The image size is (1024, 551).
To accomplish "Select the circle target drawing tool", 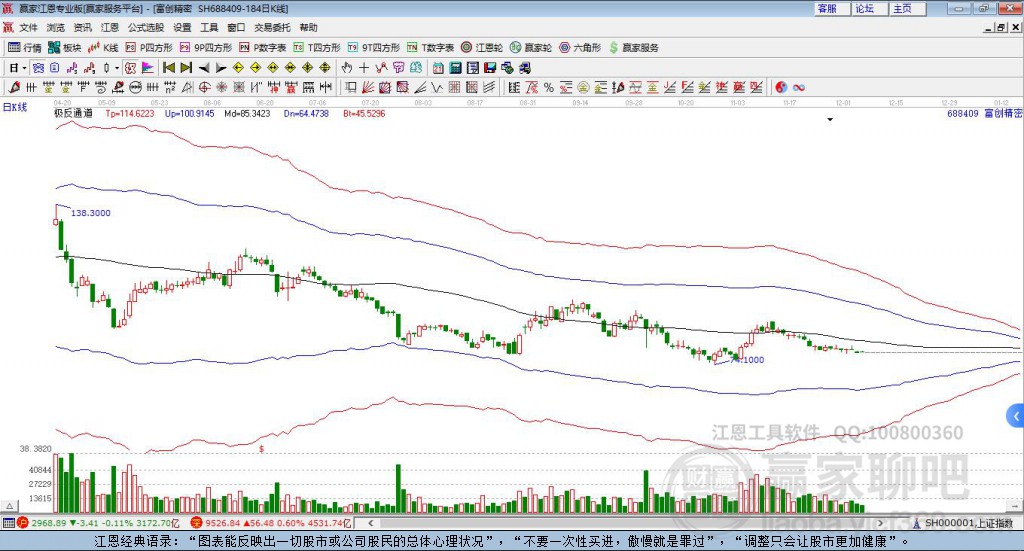I will click(x=204, y=87).
